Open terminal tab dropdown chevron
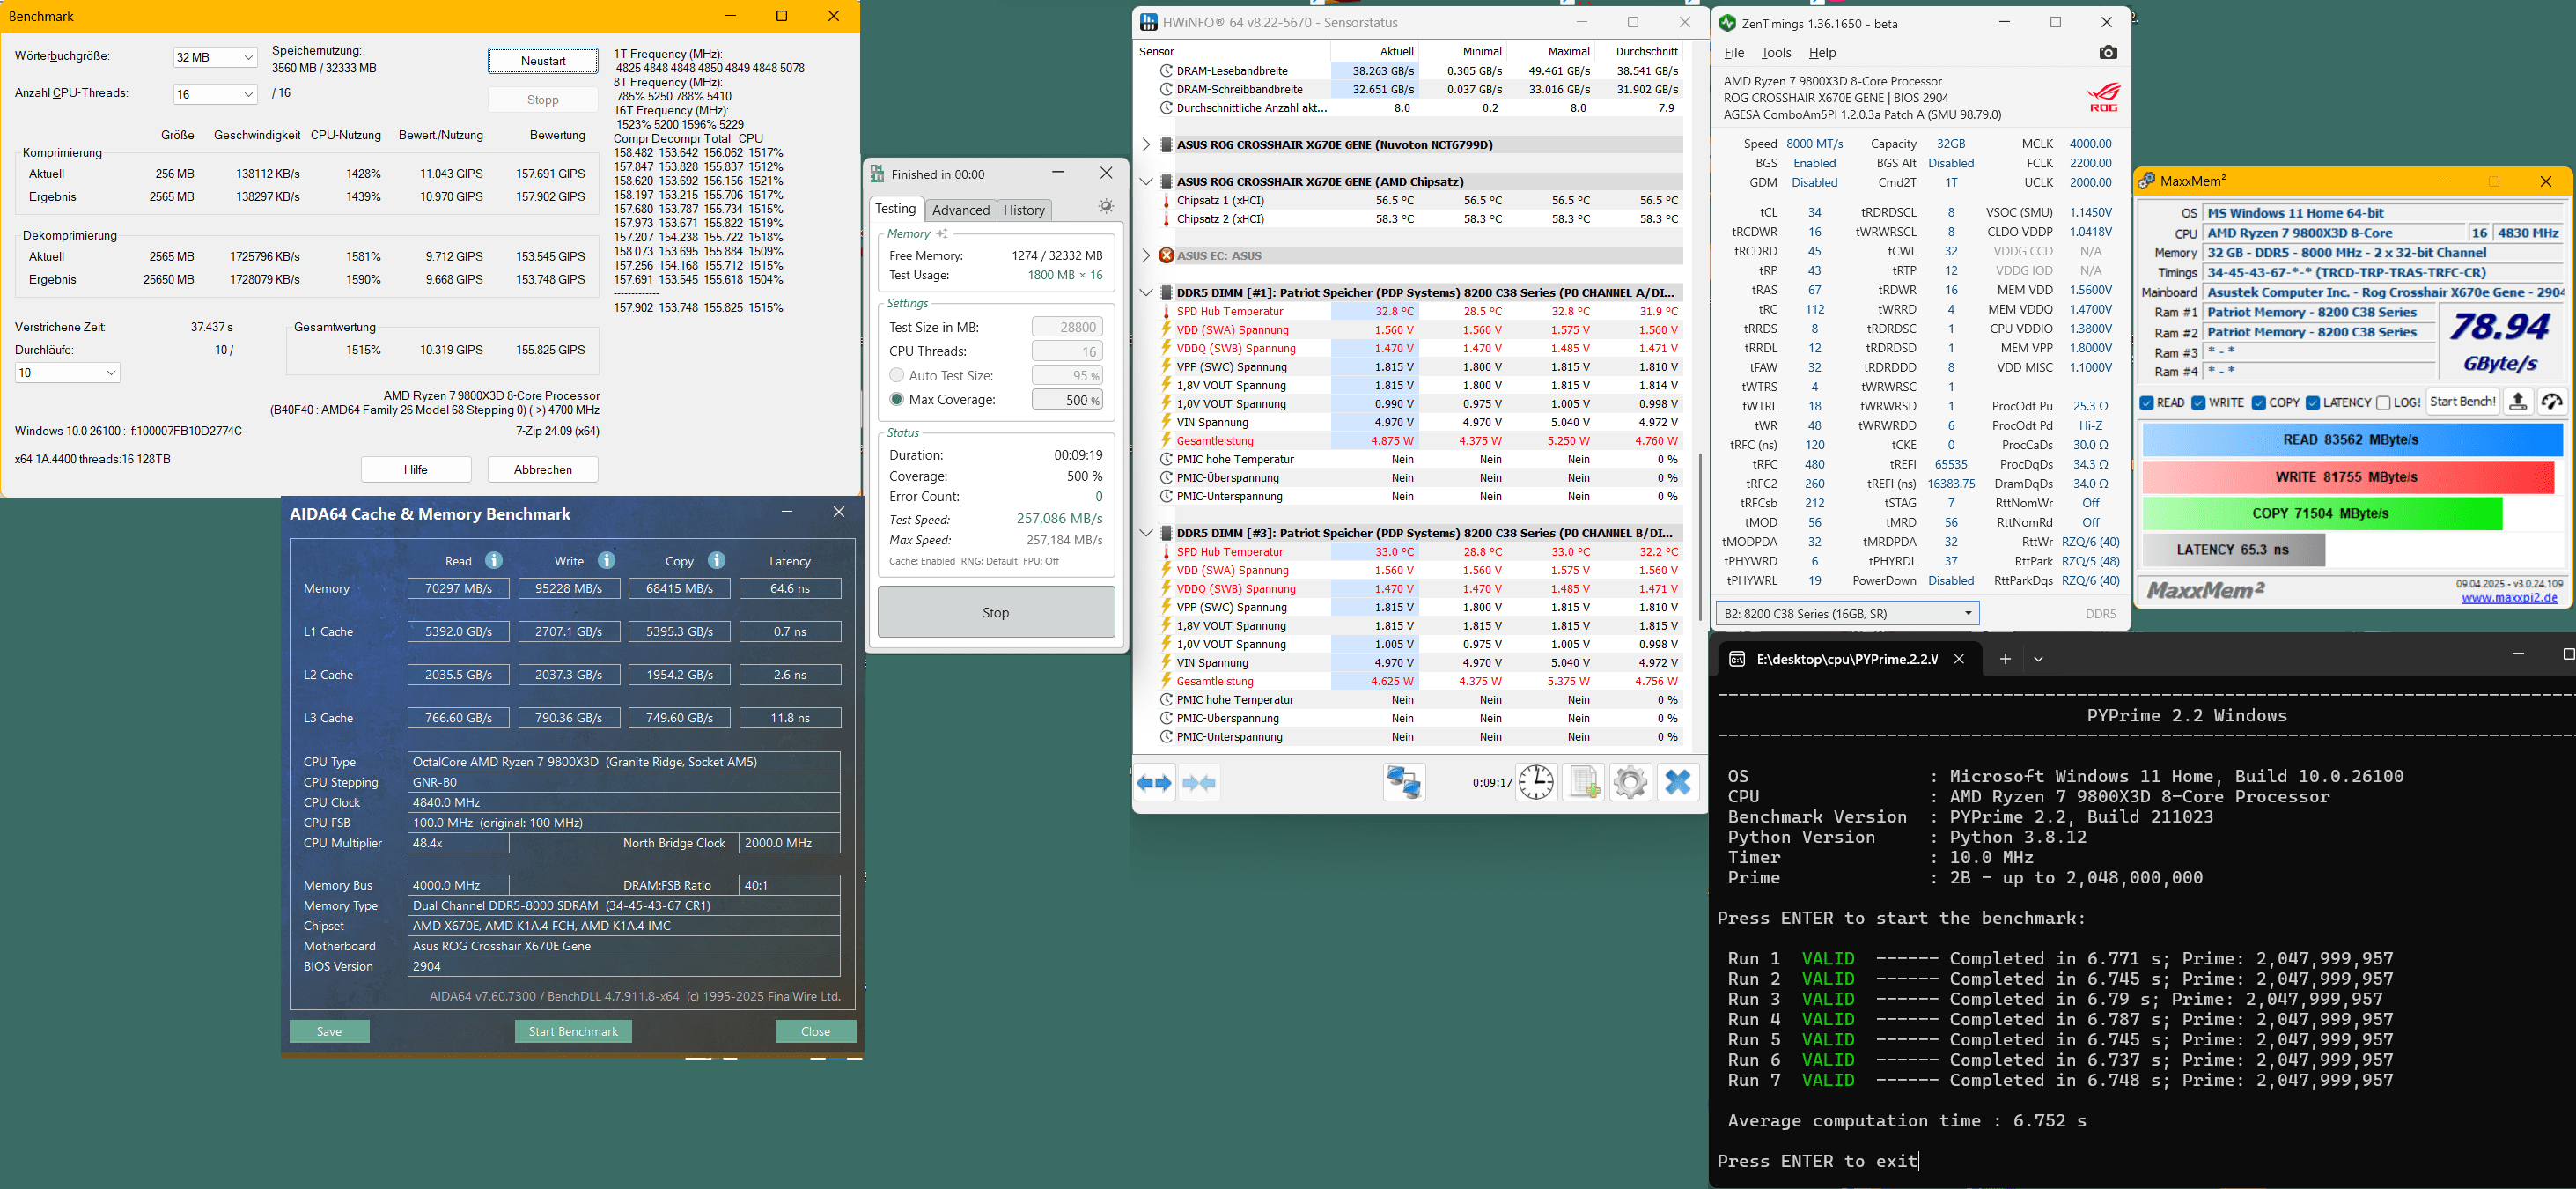The width and height of the screenshot is (2576, 1189). (x=2038, y=659)
